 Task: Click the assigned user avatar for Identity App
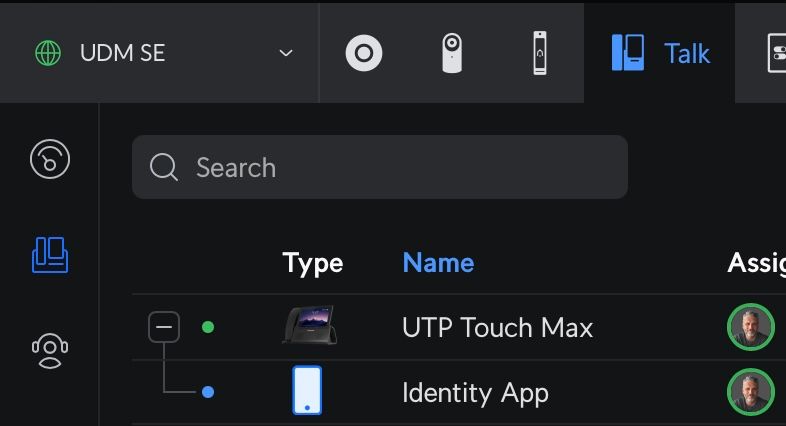pyautogui.click(x=750, y=392)
